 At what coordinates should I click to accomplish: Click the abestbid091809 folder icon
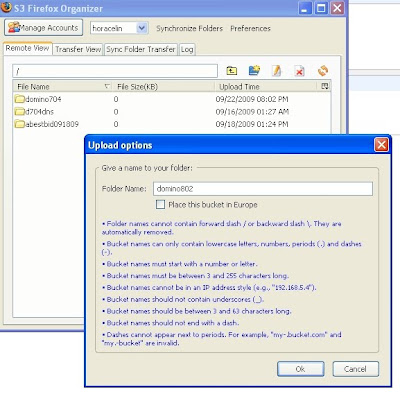tap(20, 124)
